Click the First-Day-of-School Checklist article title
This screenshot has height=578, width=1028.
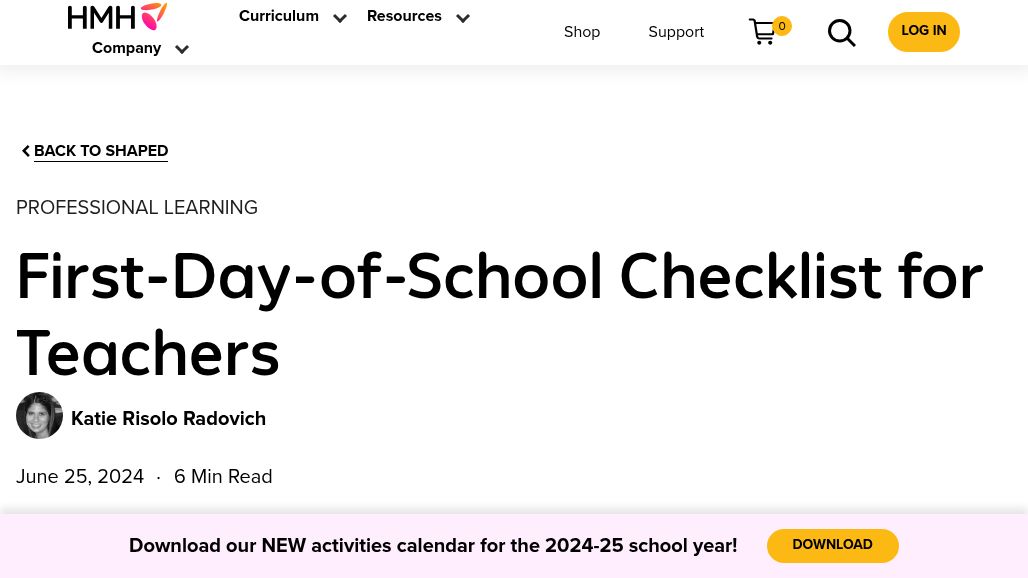[499, 316]
